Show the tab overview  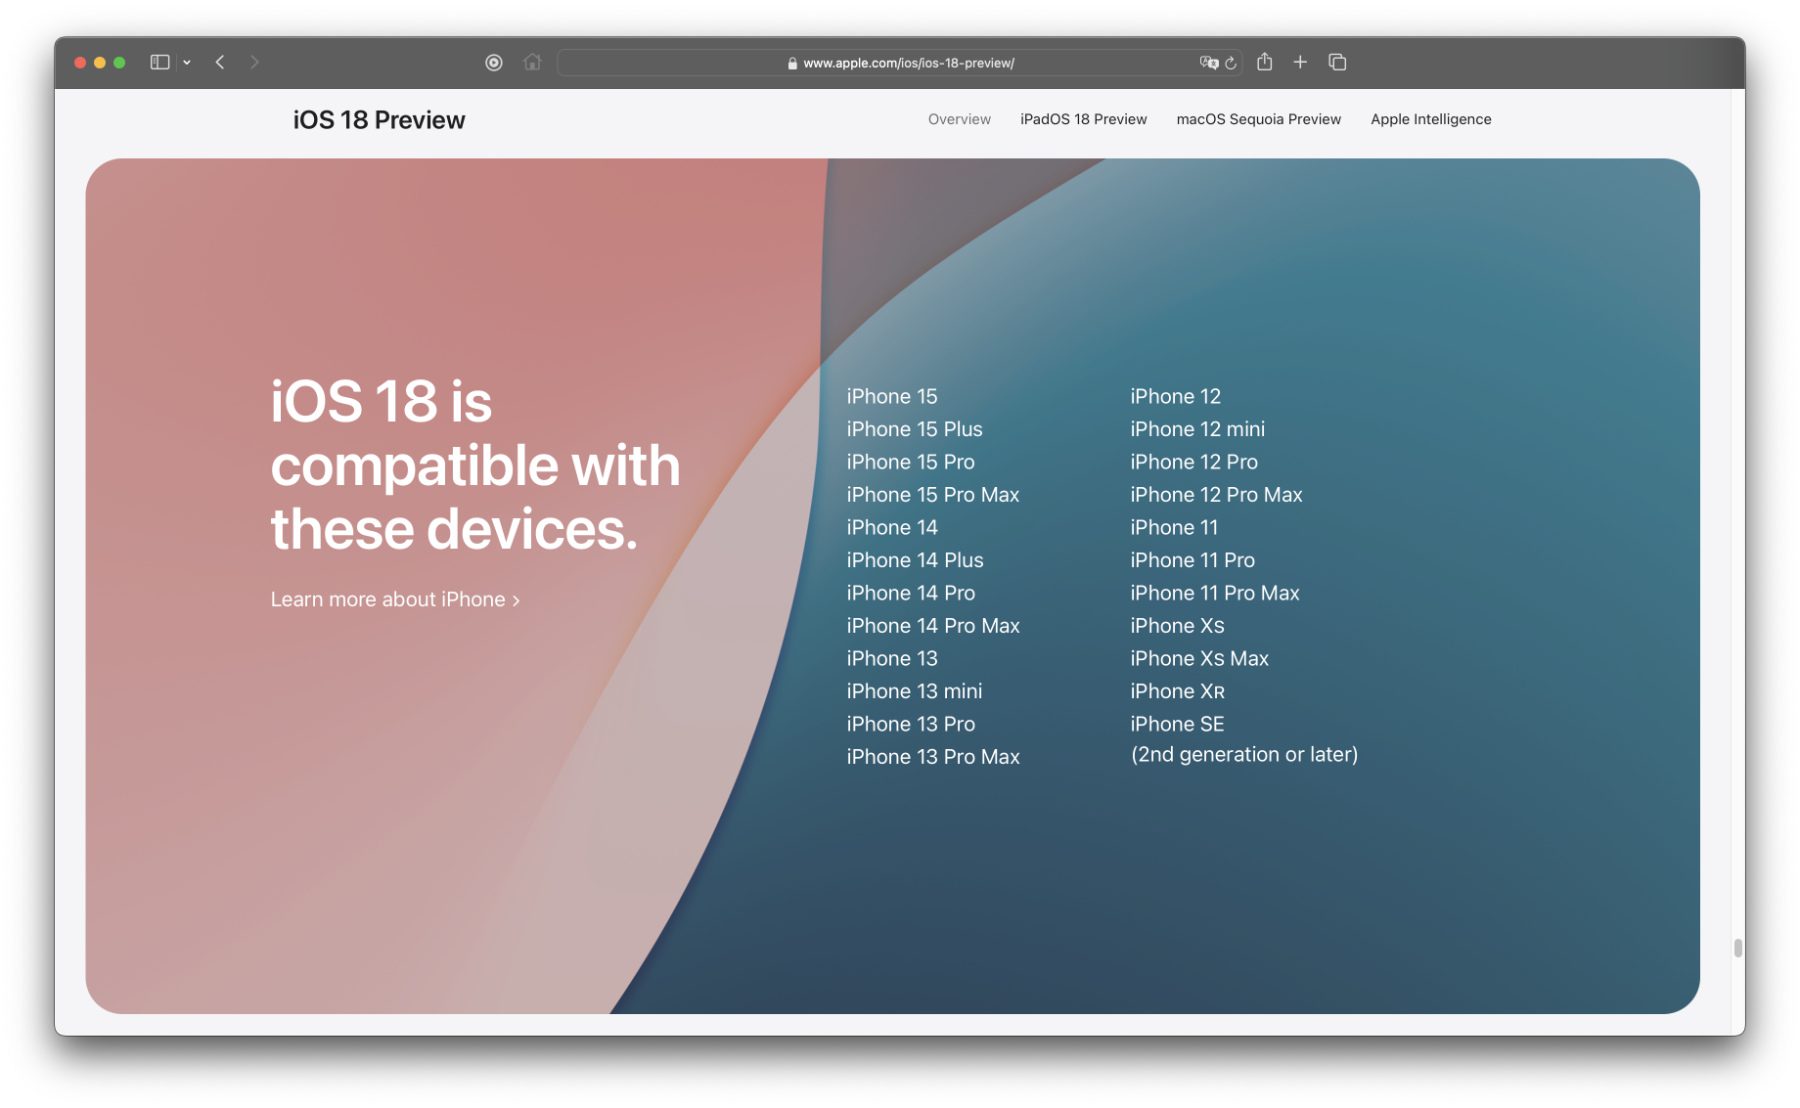pos(1337,62)
